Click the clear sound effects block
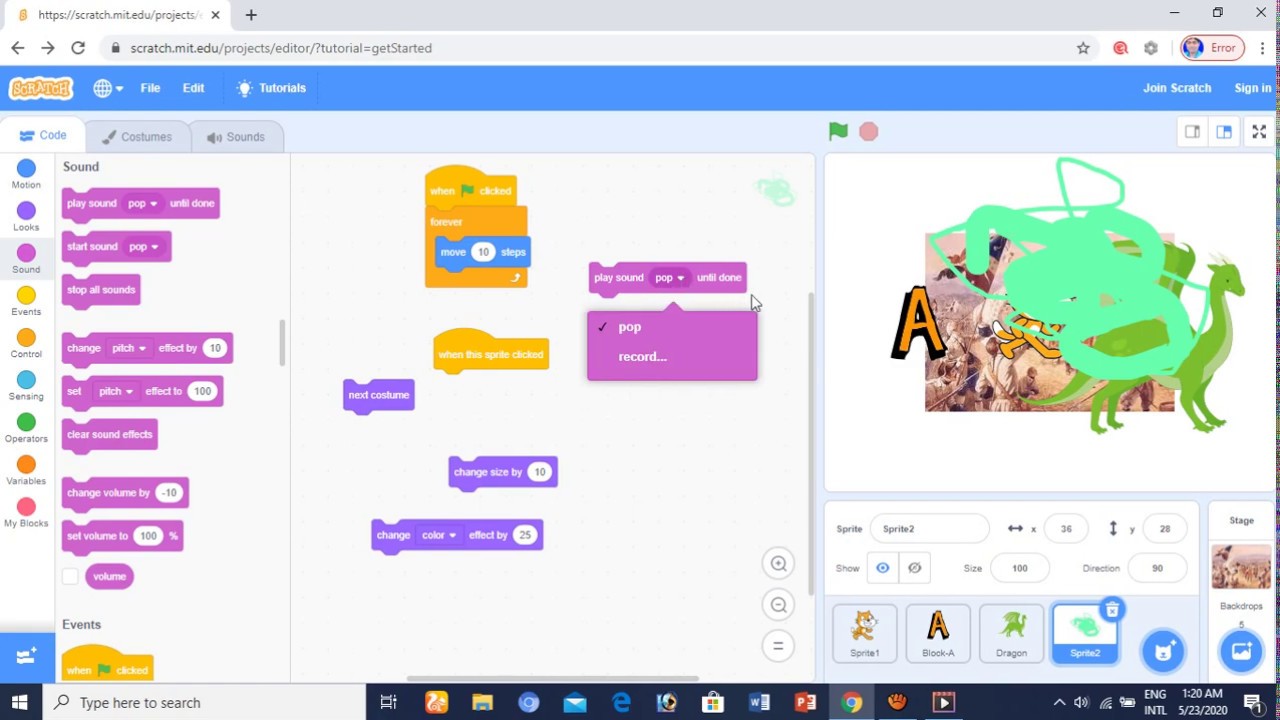Screen dimensions: 1280x720 109,435
